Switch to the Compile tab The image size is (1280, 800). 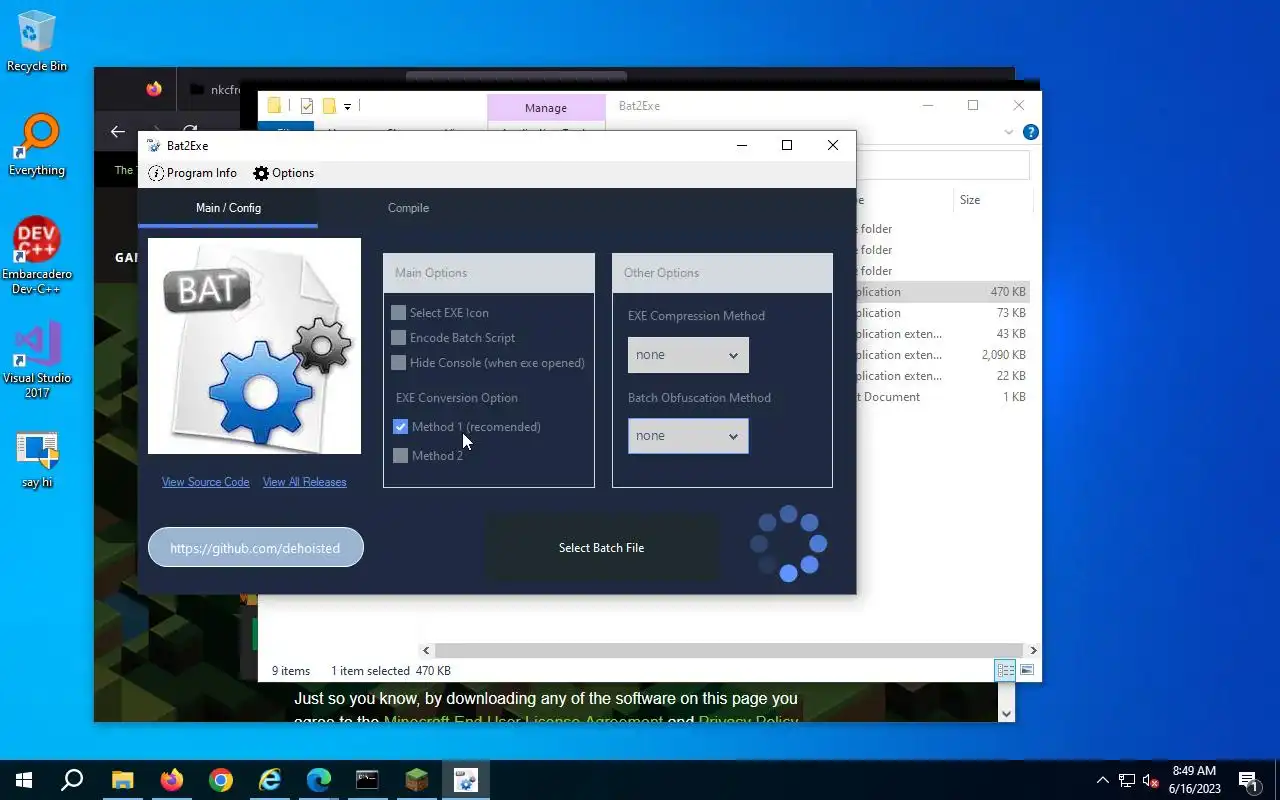[408, 208]
